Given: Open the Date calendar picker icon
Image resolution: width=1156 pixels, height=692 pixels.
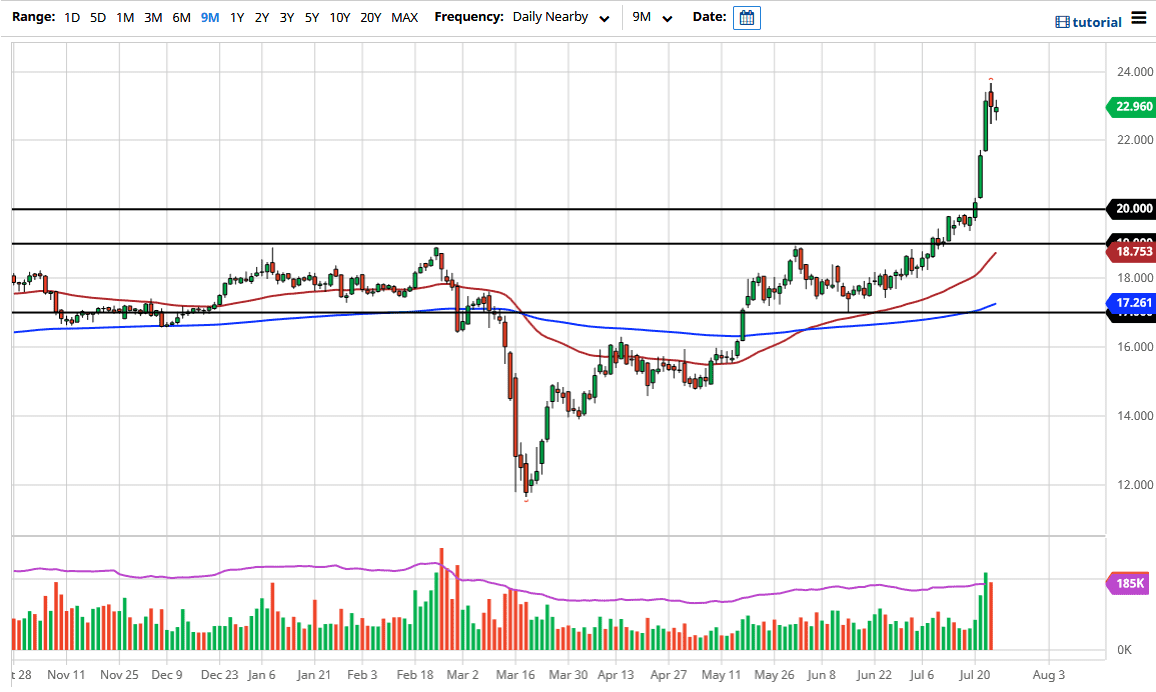Looking at the screenshot, I should click(x=746, y=18).
